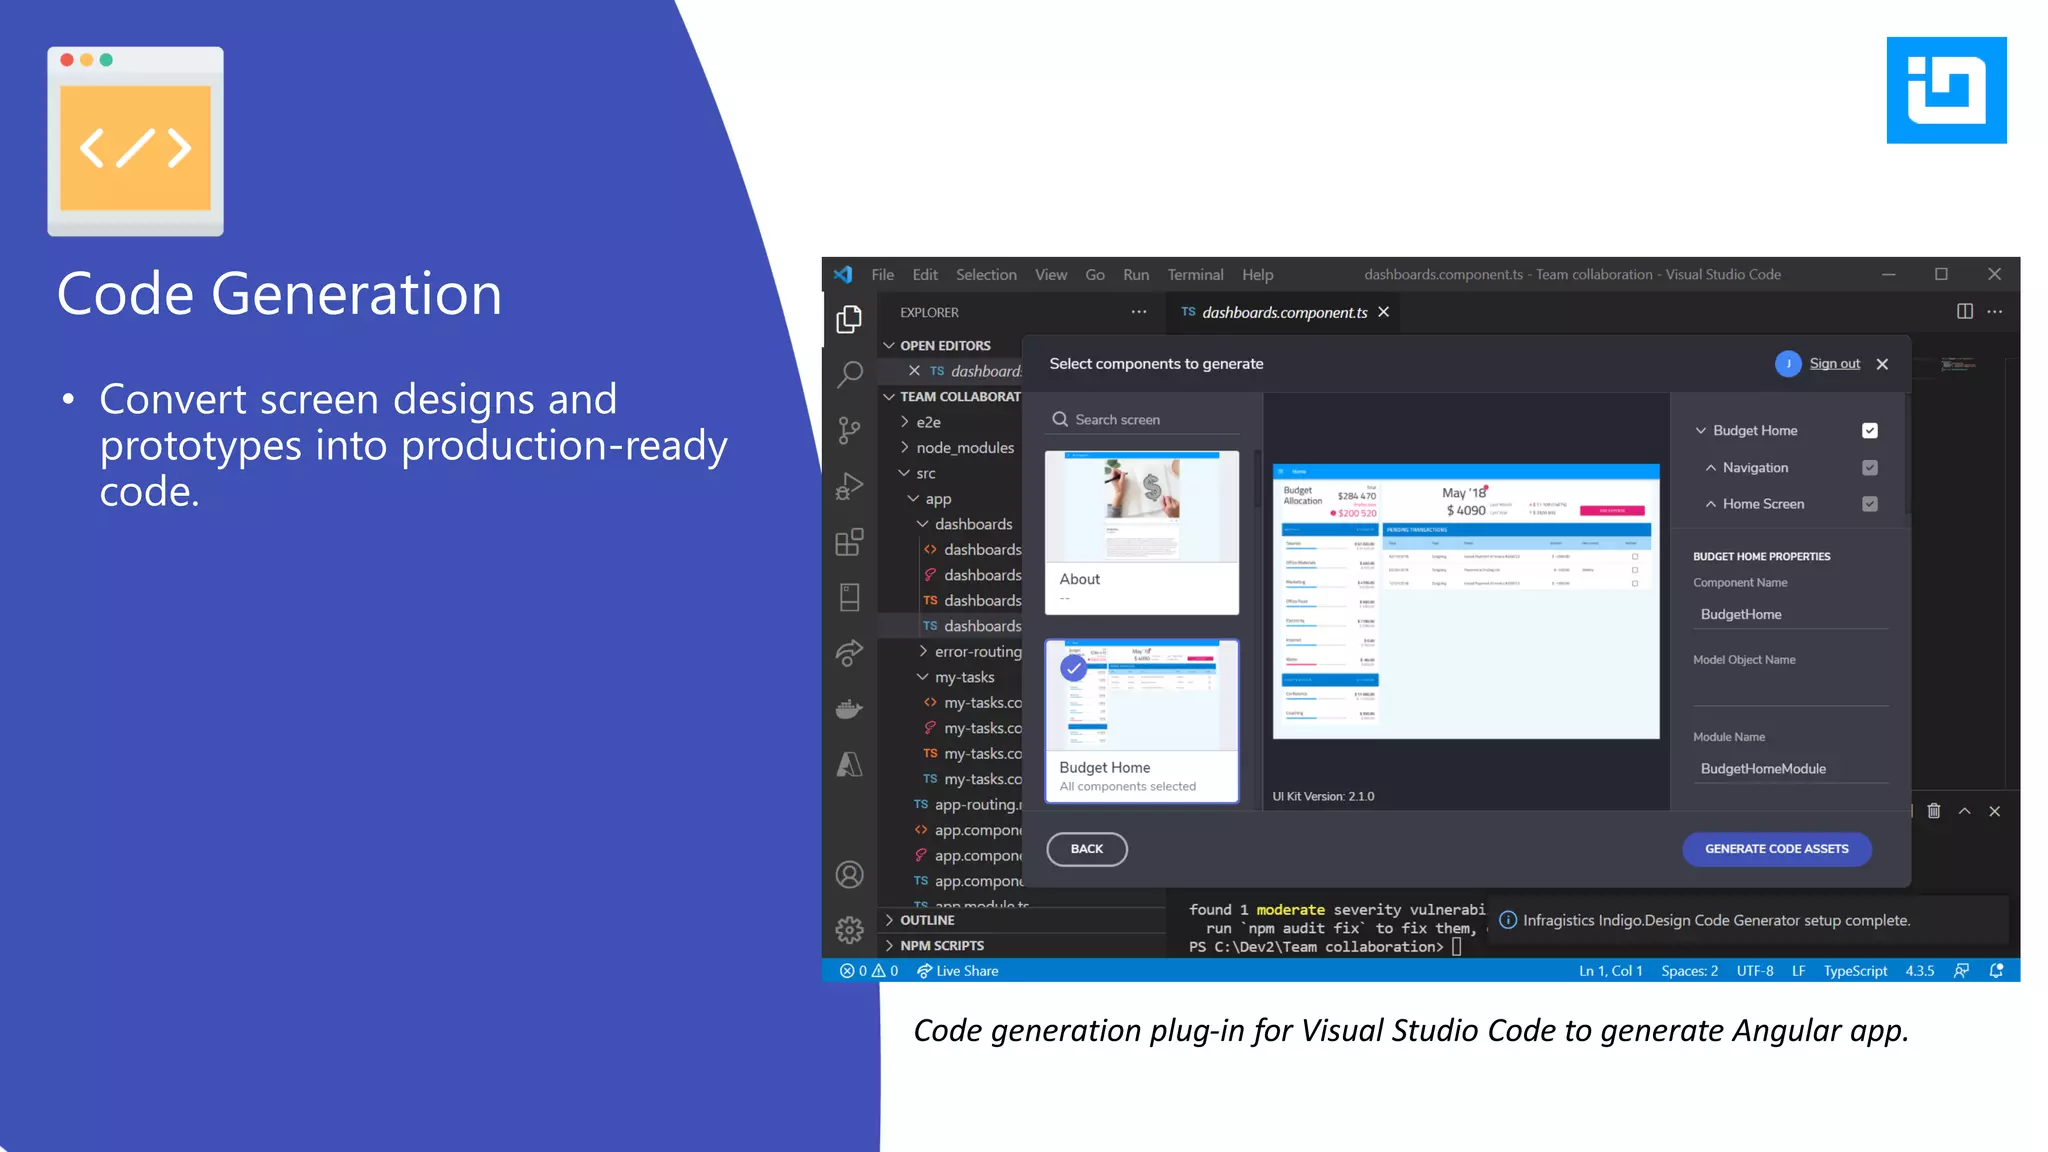
Task: Open the Go menu
Action: (1095, 275)
